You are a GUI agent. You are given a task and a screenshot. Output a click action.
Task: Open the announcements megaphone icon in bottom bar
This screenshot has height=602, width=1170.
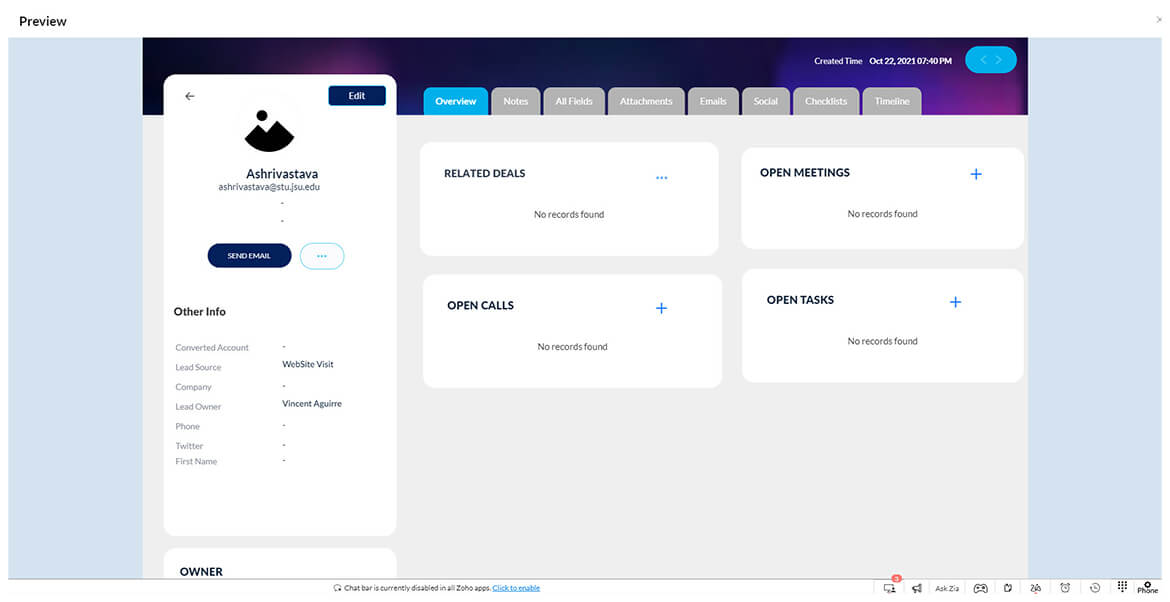(x=917, y=588)
